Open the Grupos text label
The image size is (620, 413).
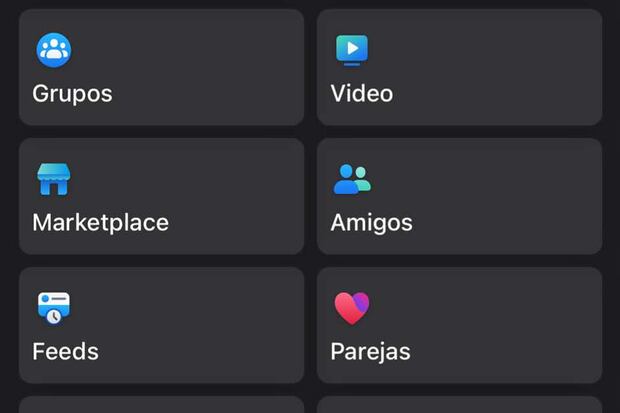[72, 94]
